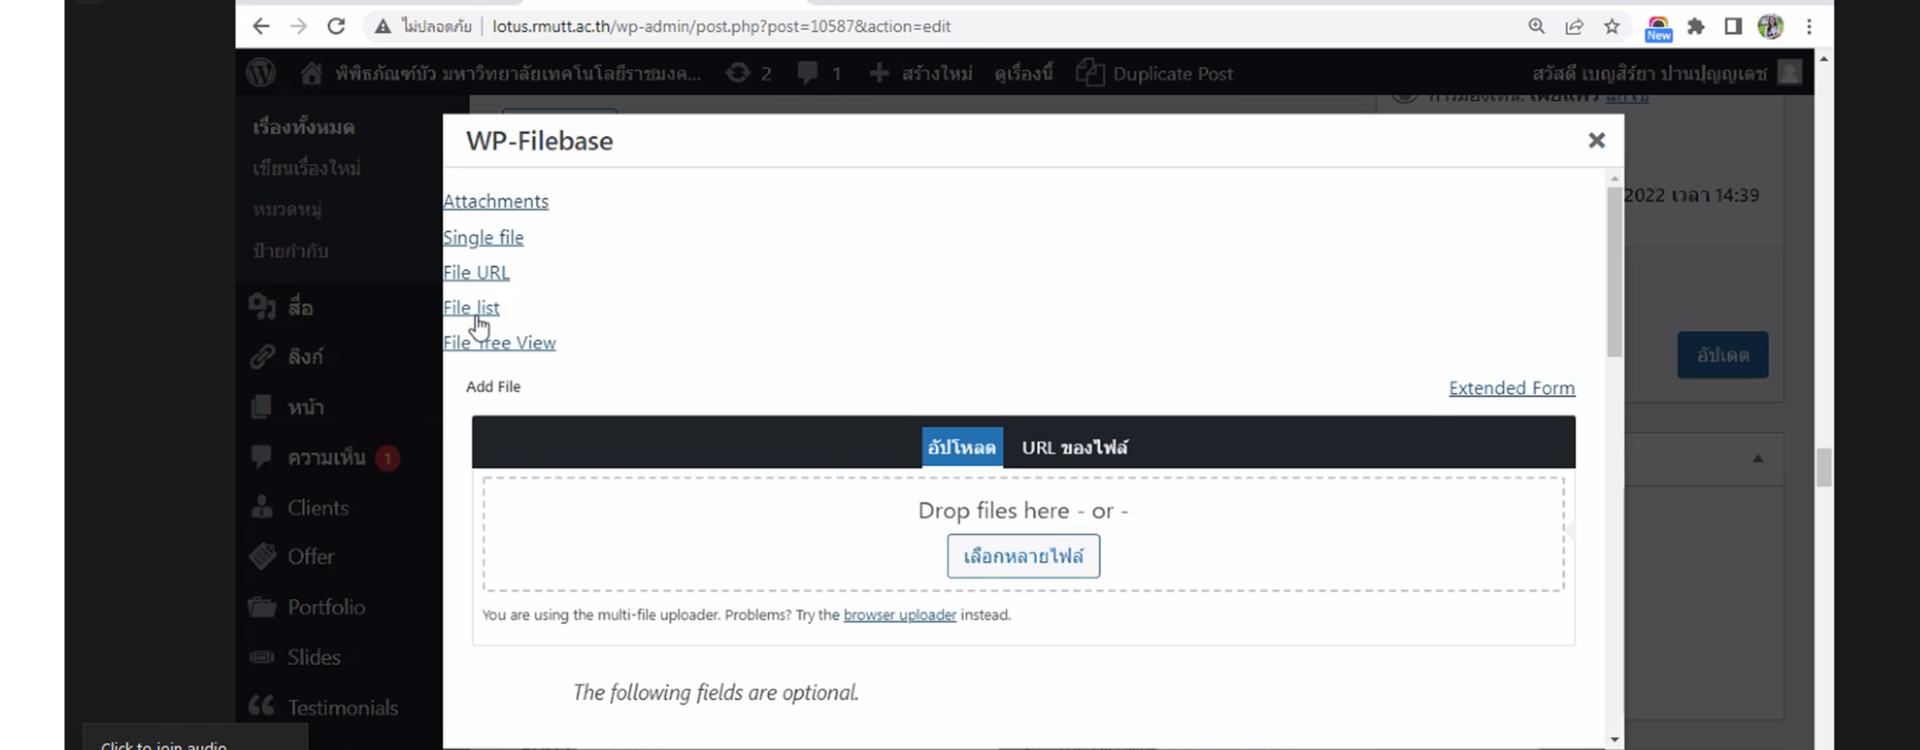Open the updates icon showing 2

tap(748, 73)
